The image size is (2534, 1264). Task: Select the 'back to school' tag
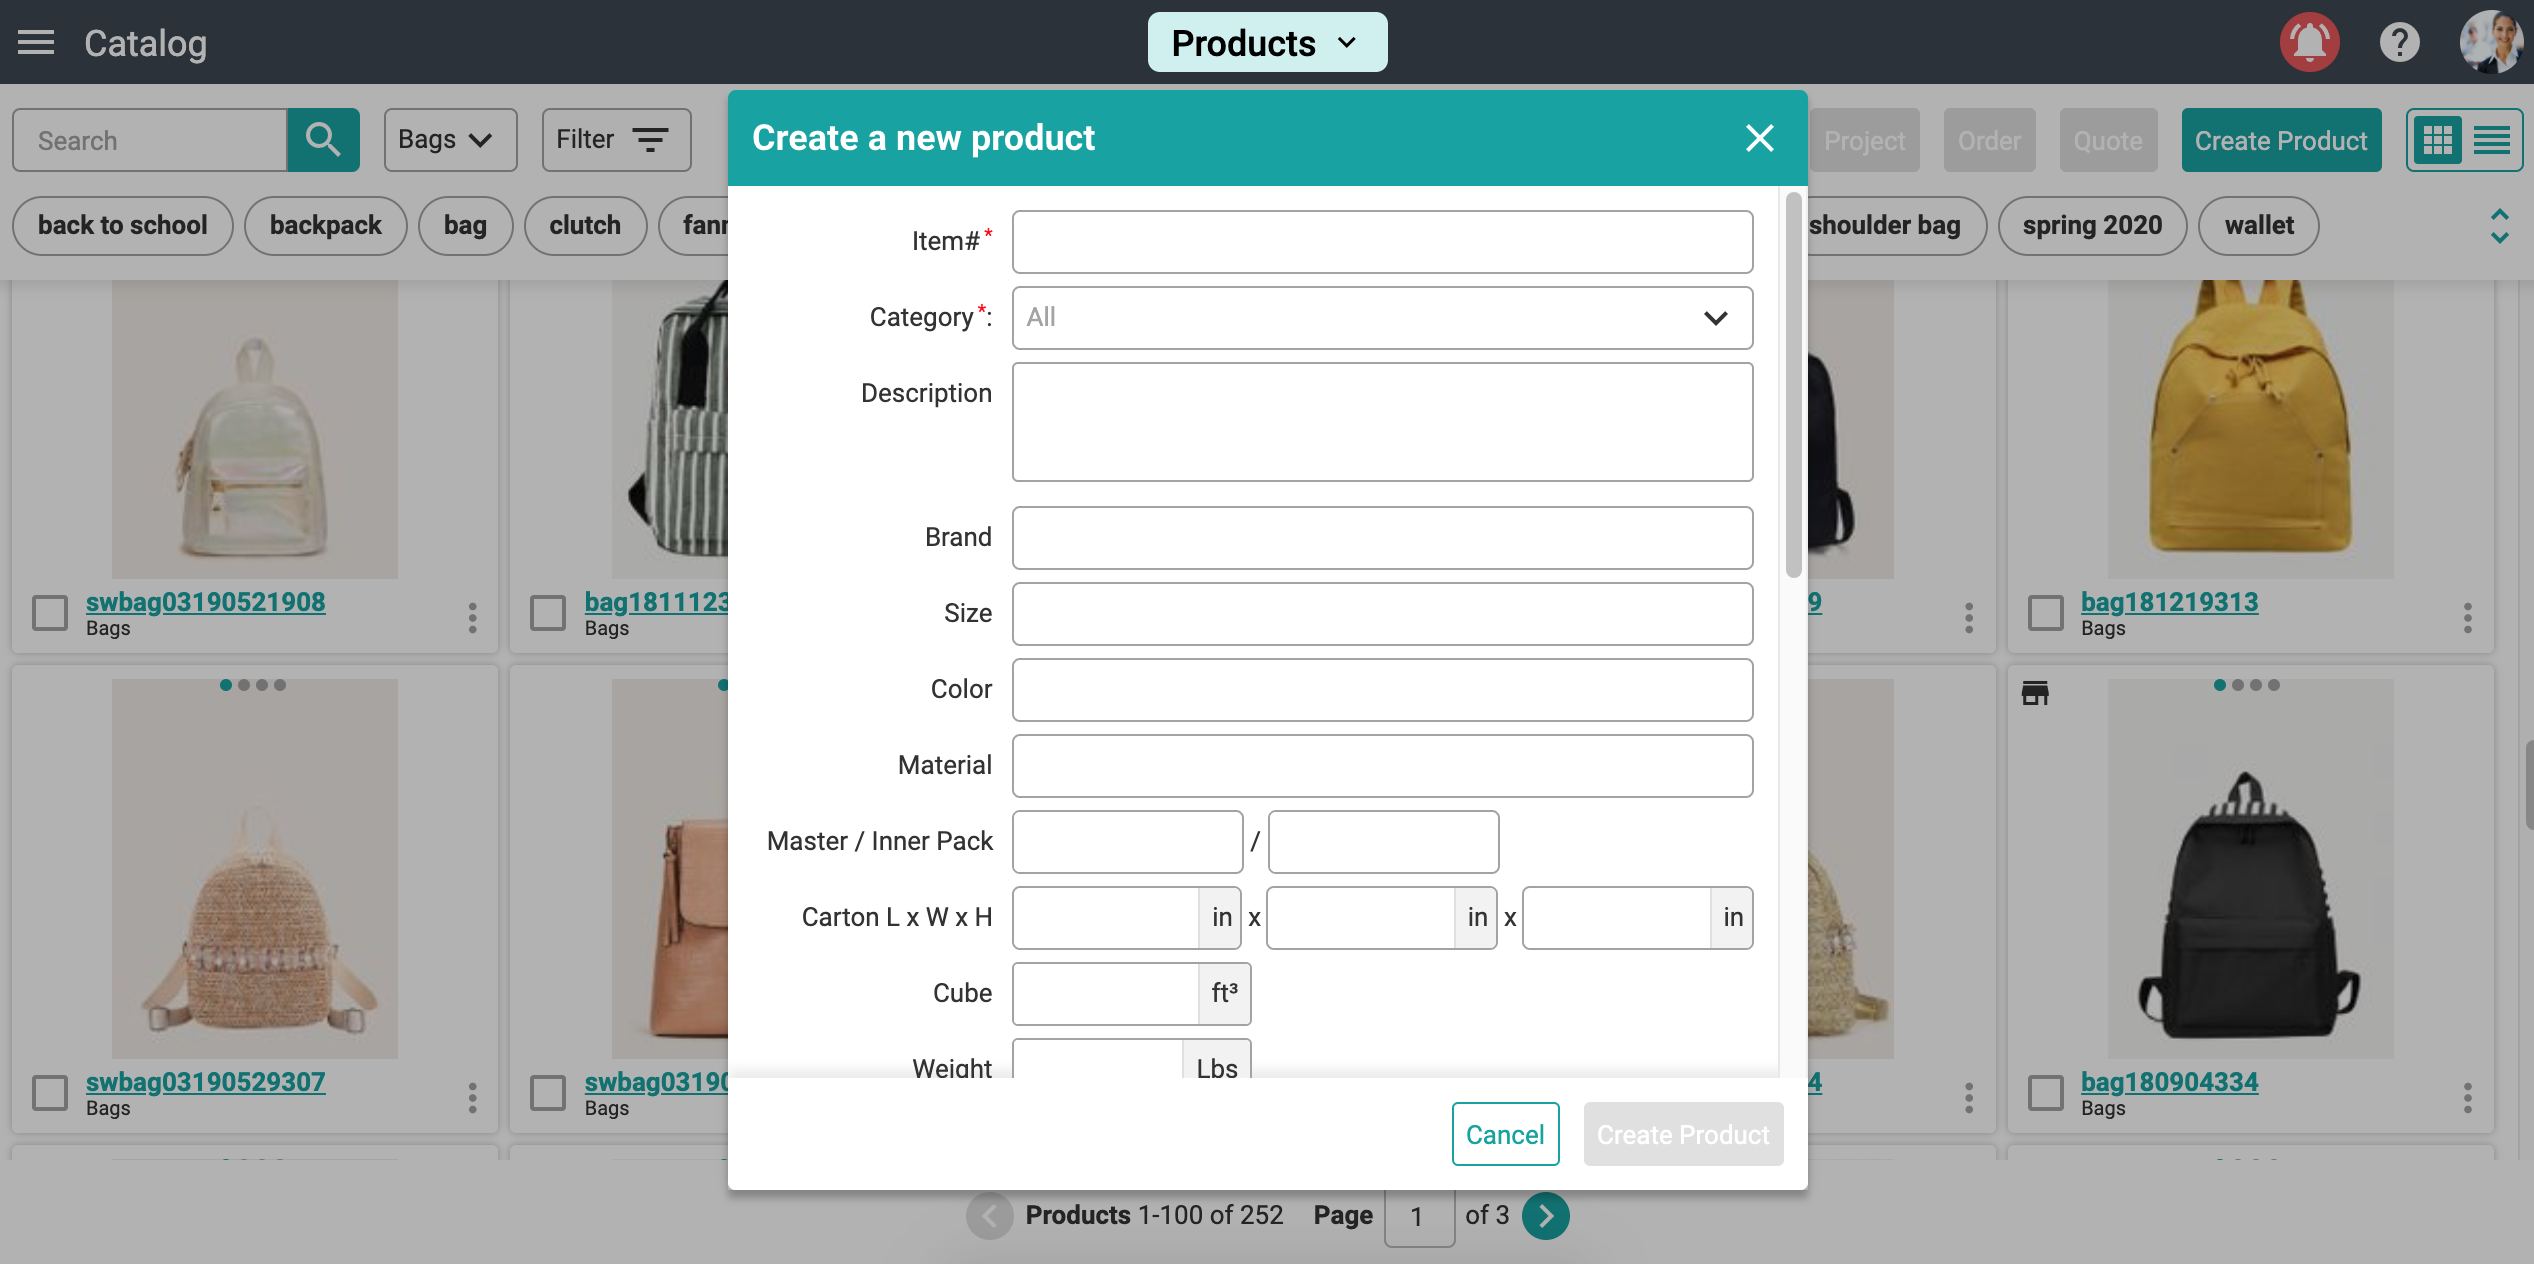(x=123, y=226)
